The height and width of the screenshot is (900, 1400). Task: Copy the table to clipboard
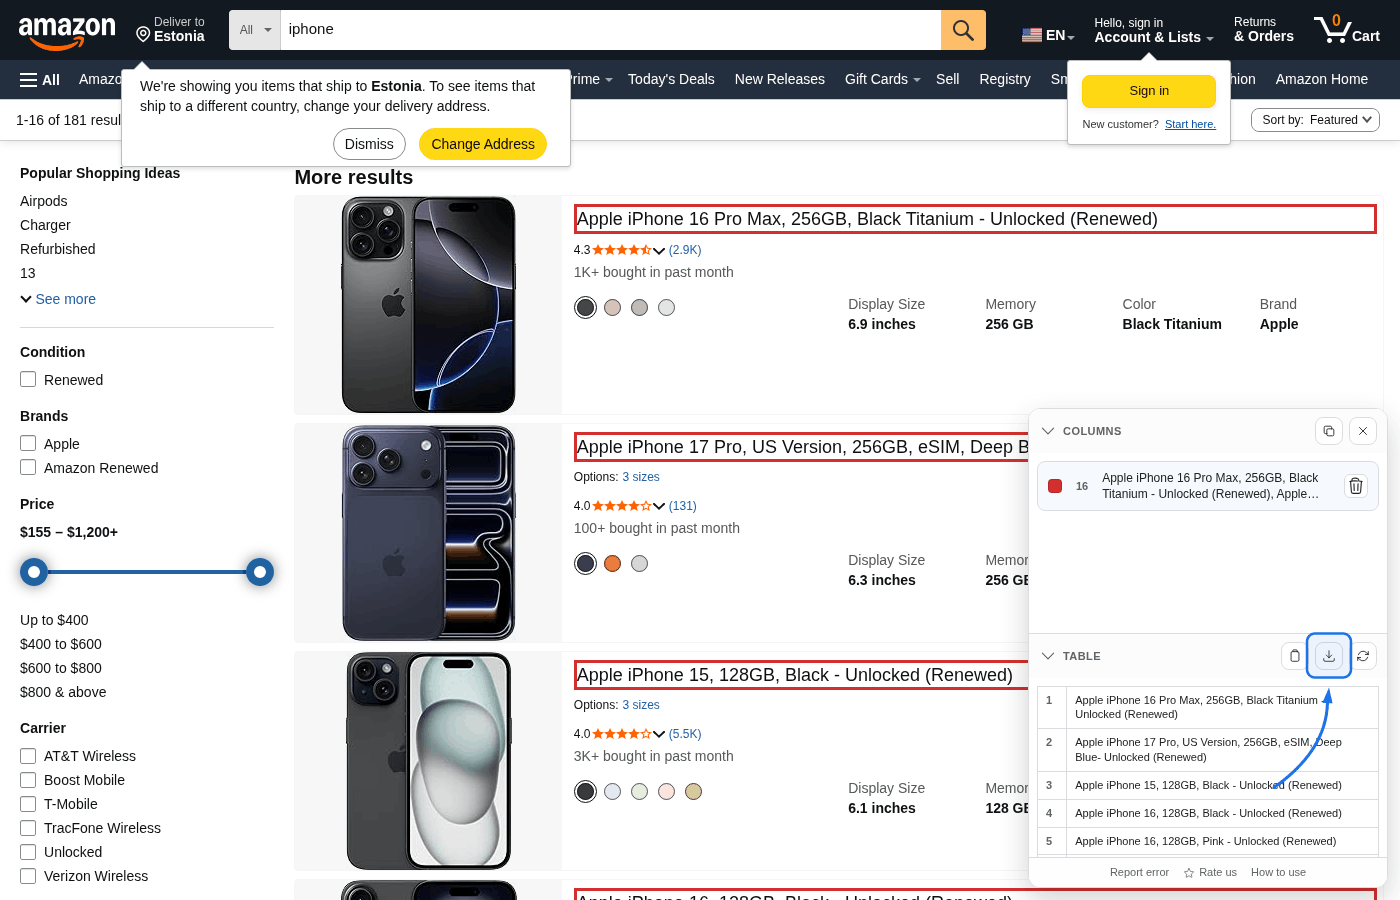pyautogui.click(x=1295, y=656)
